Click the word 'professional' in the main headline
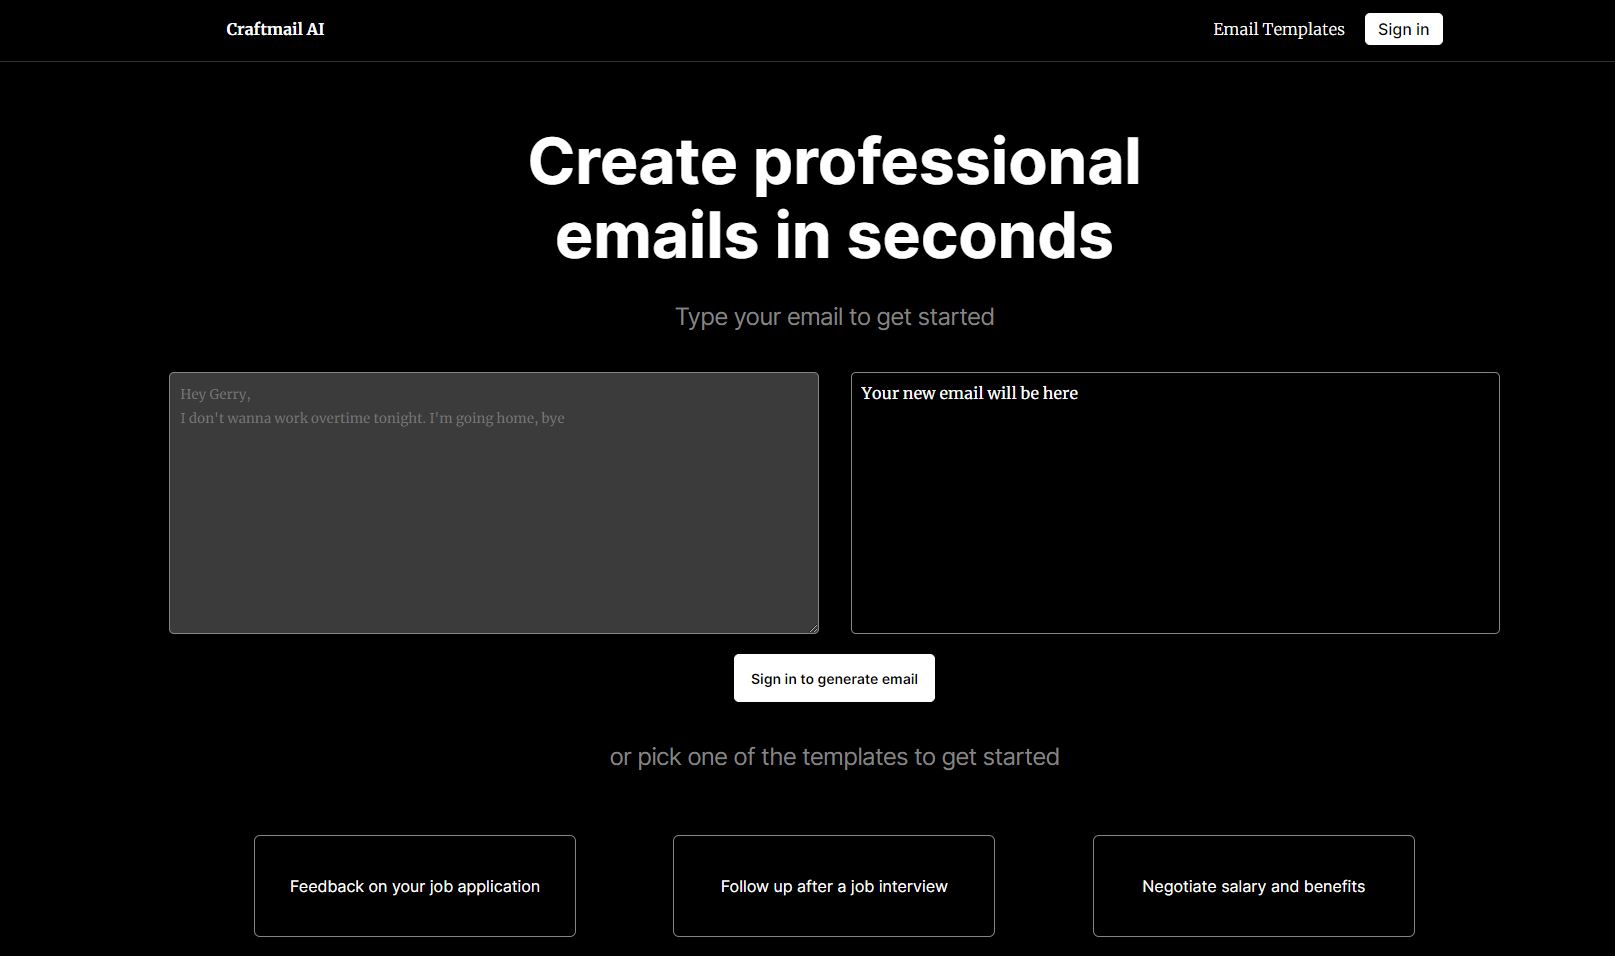 pos(946,162)
